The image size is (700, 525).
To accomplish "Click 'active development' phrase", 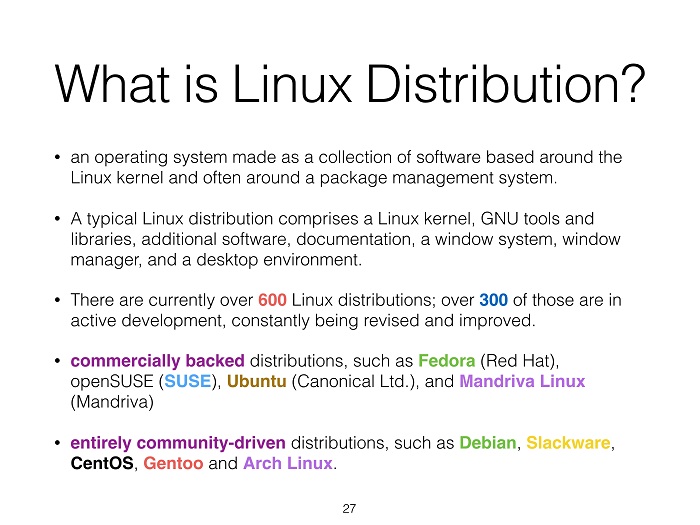I will point(147,321).
